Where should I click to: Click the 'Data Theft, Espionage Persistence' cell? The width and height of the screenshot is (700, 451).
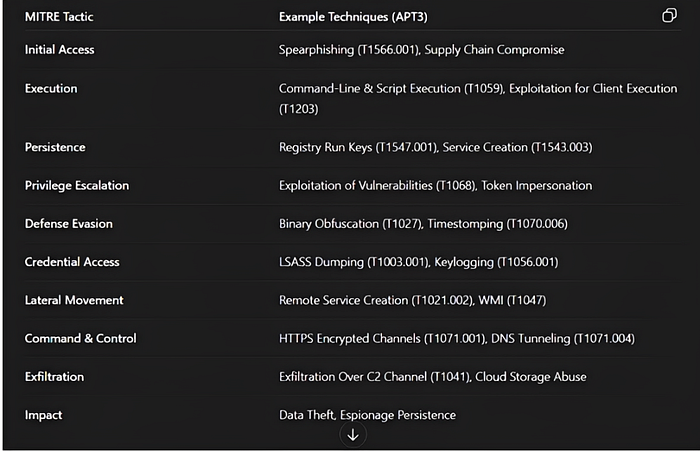coord(367,415)
